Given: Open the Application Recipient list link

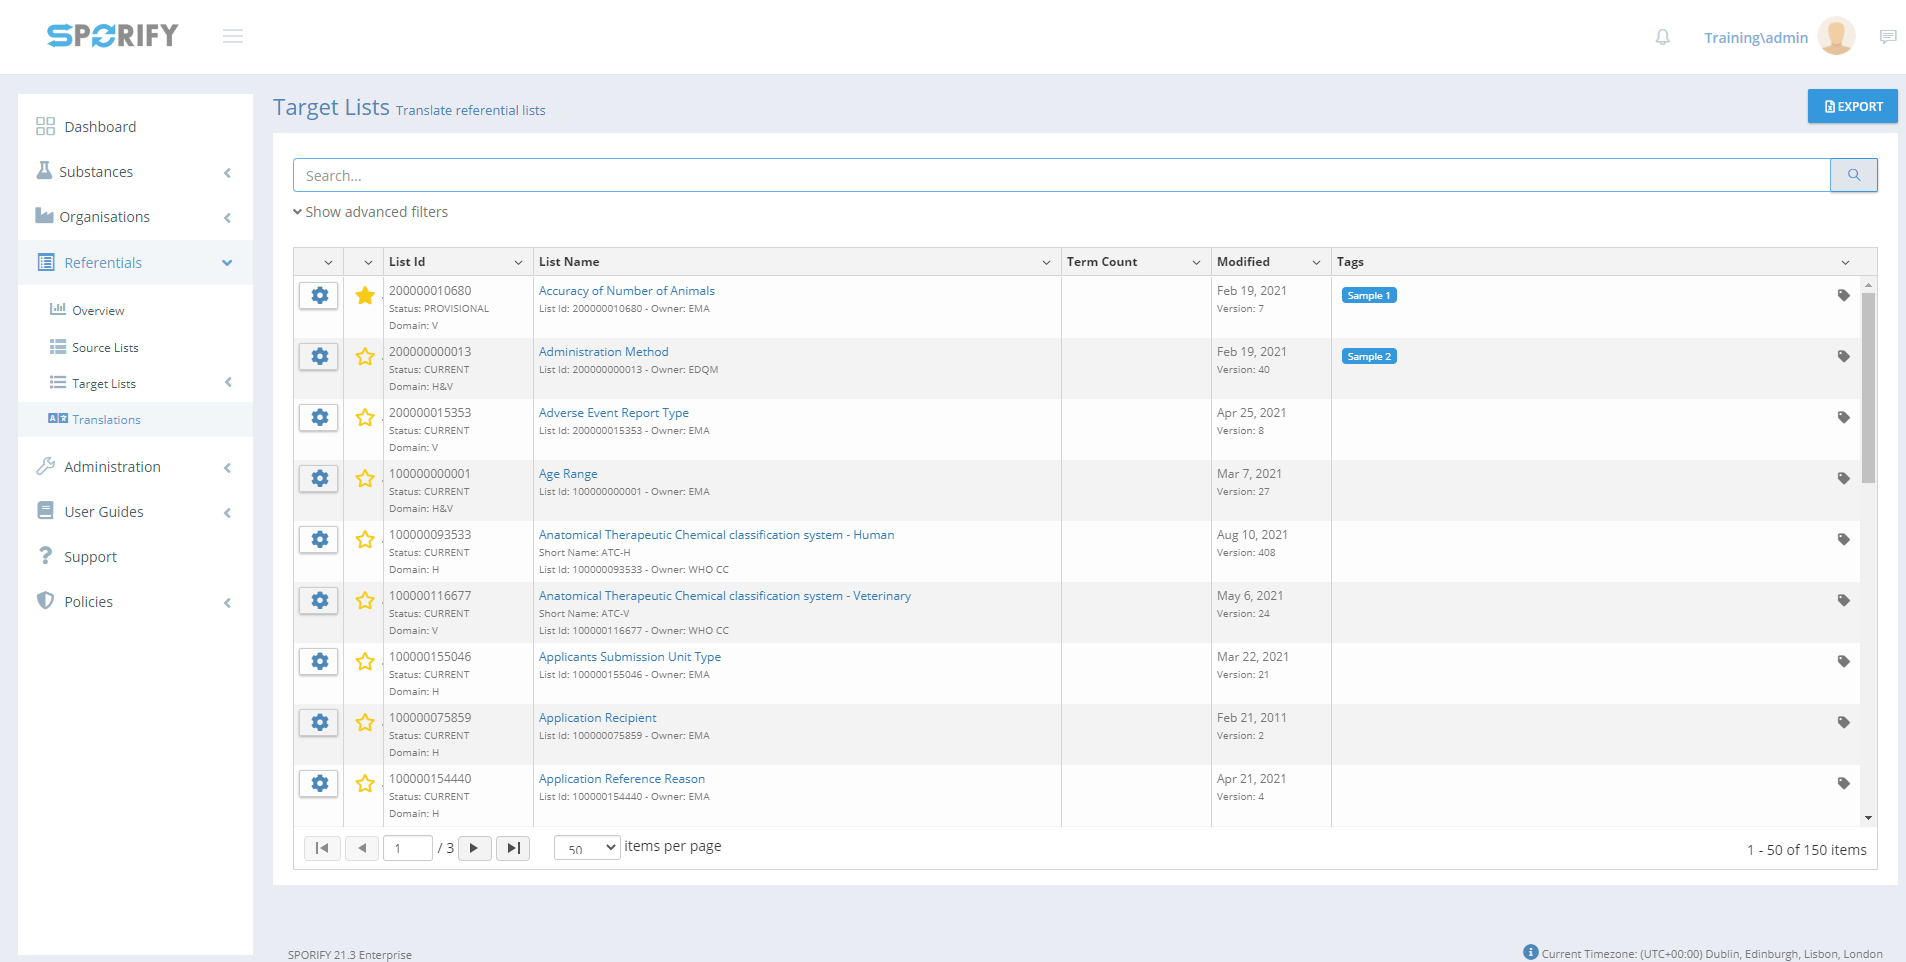Looking at the screenshot, I should tap(597, 718).
